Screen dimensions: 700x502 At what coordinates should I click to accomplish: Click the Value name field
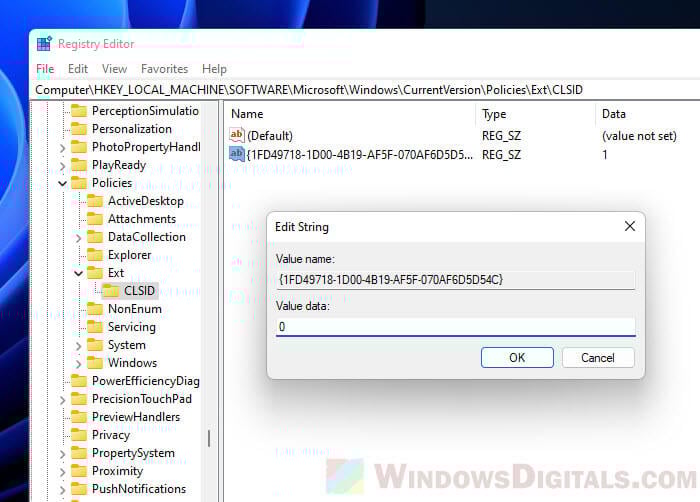point(455,280)
